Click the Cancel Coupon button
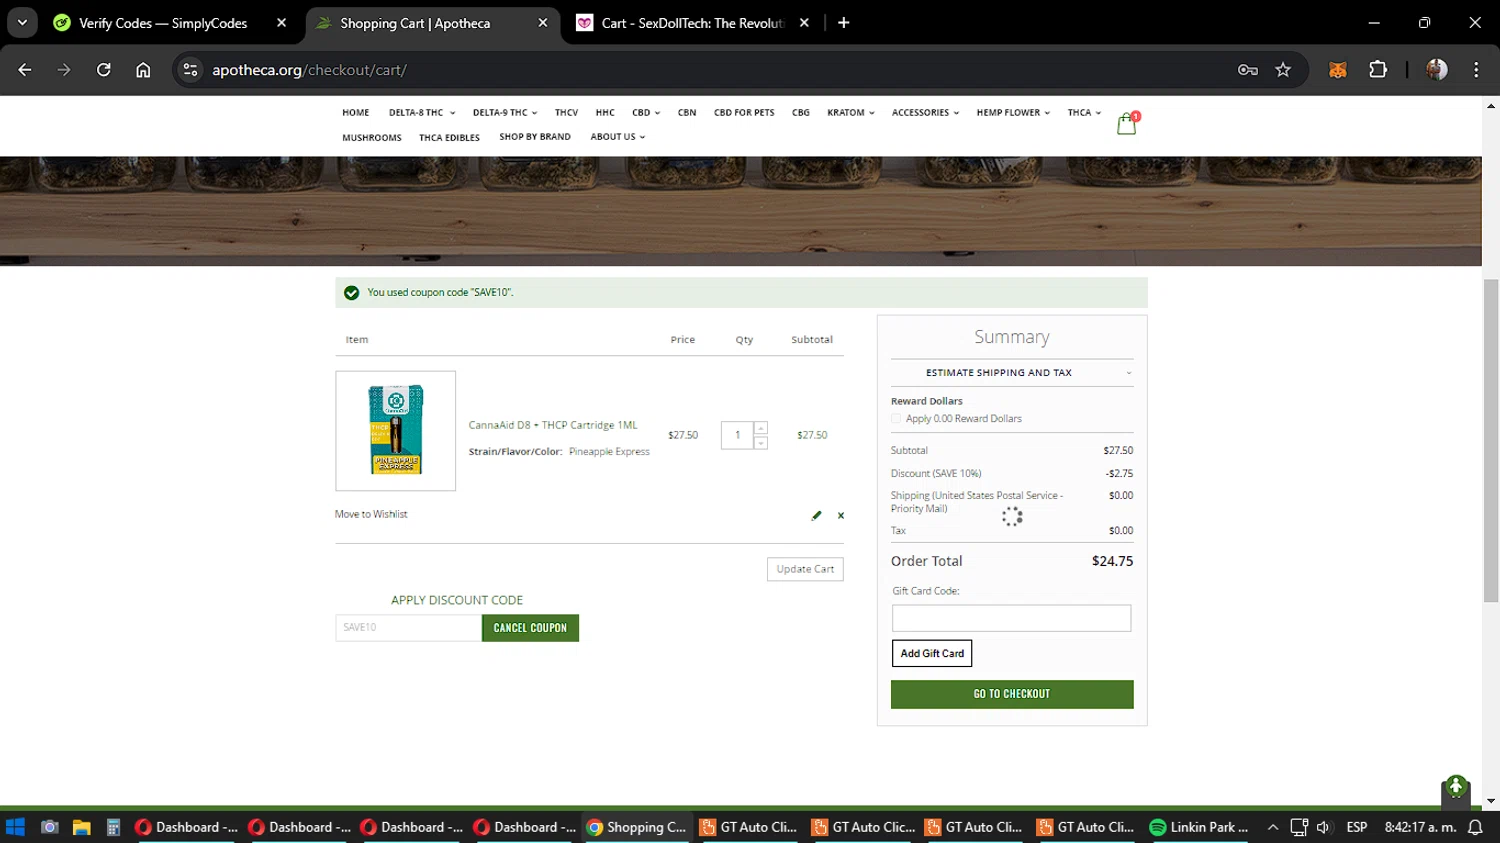The image size is (1500, 843). pyautogui.click(x=530, y=628)
